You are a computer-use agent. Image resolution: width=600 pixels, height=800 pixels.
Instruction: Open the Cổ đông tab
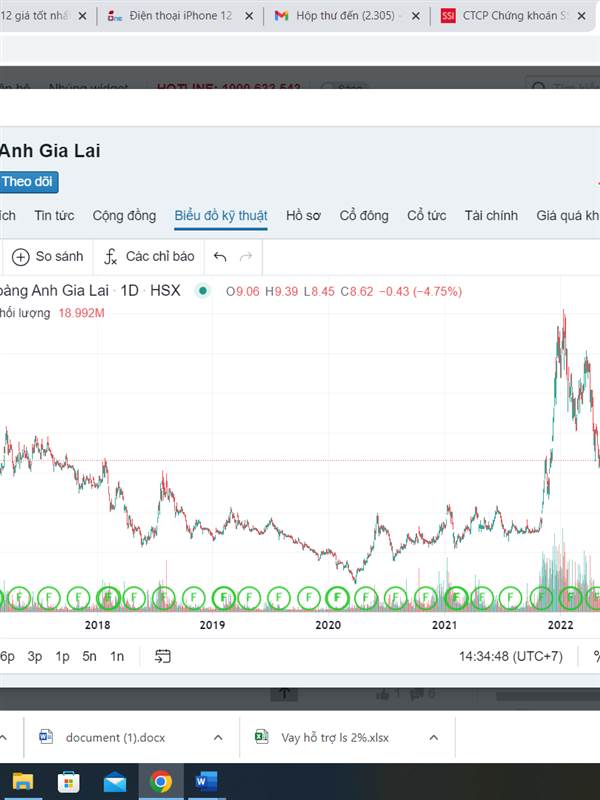coord(364,216)
